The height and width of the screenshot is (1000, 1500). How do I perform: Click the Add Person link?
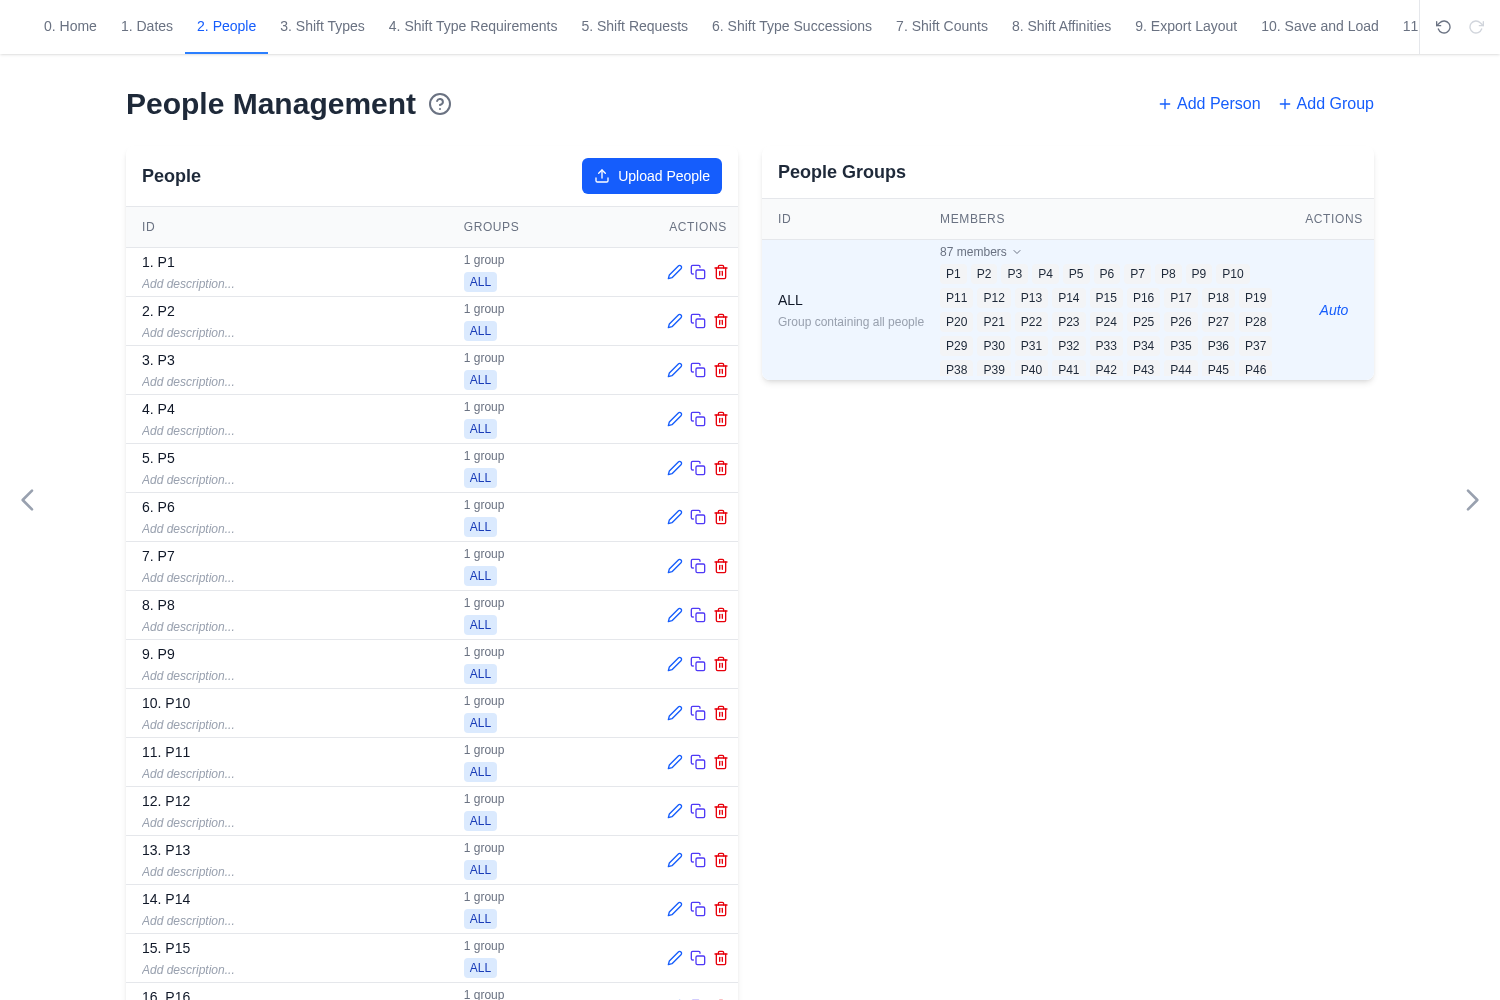pos(1209,104)
